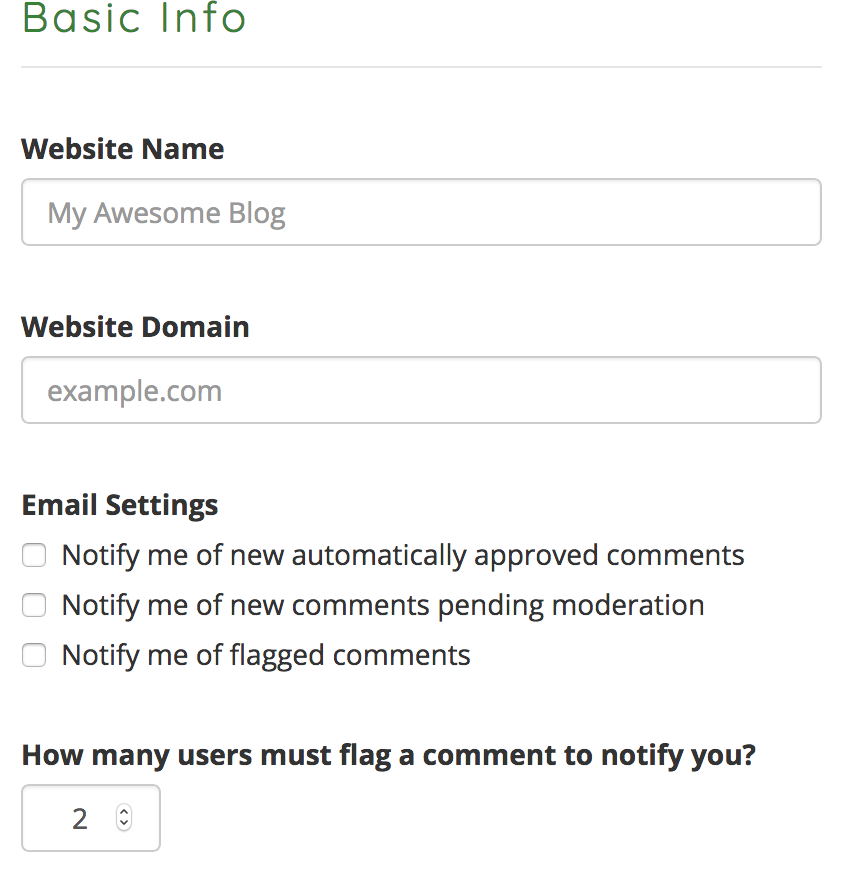843x872 pixels.
Task: Click the decrement arrow on the flag count stepper
Action: [124, 824]
